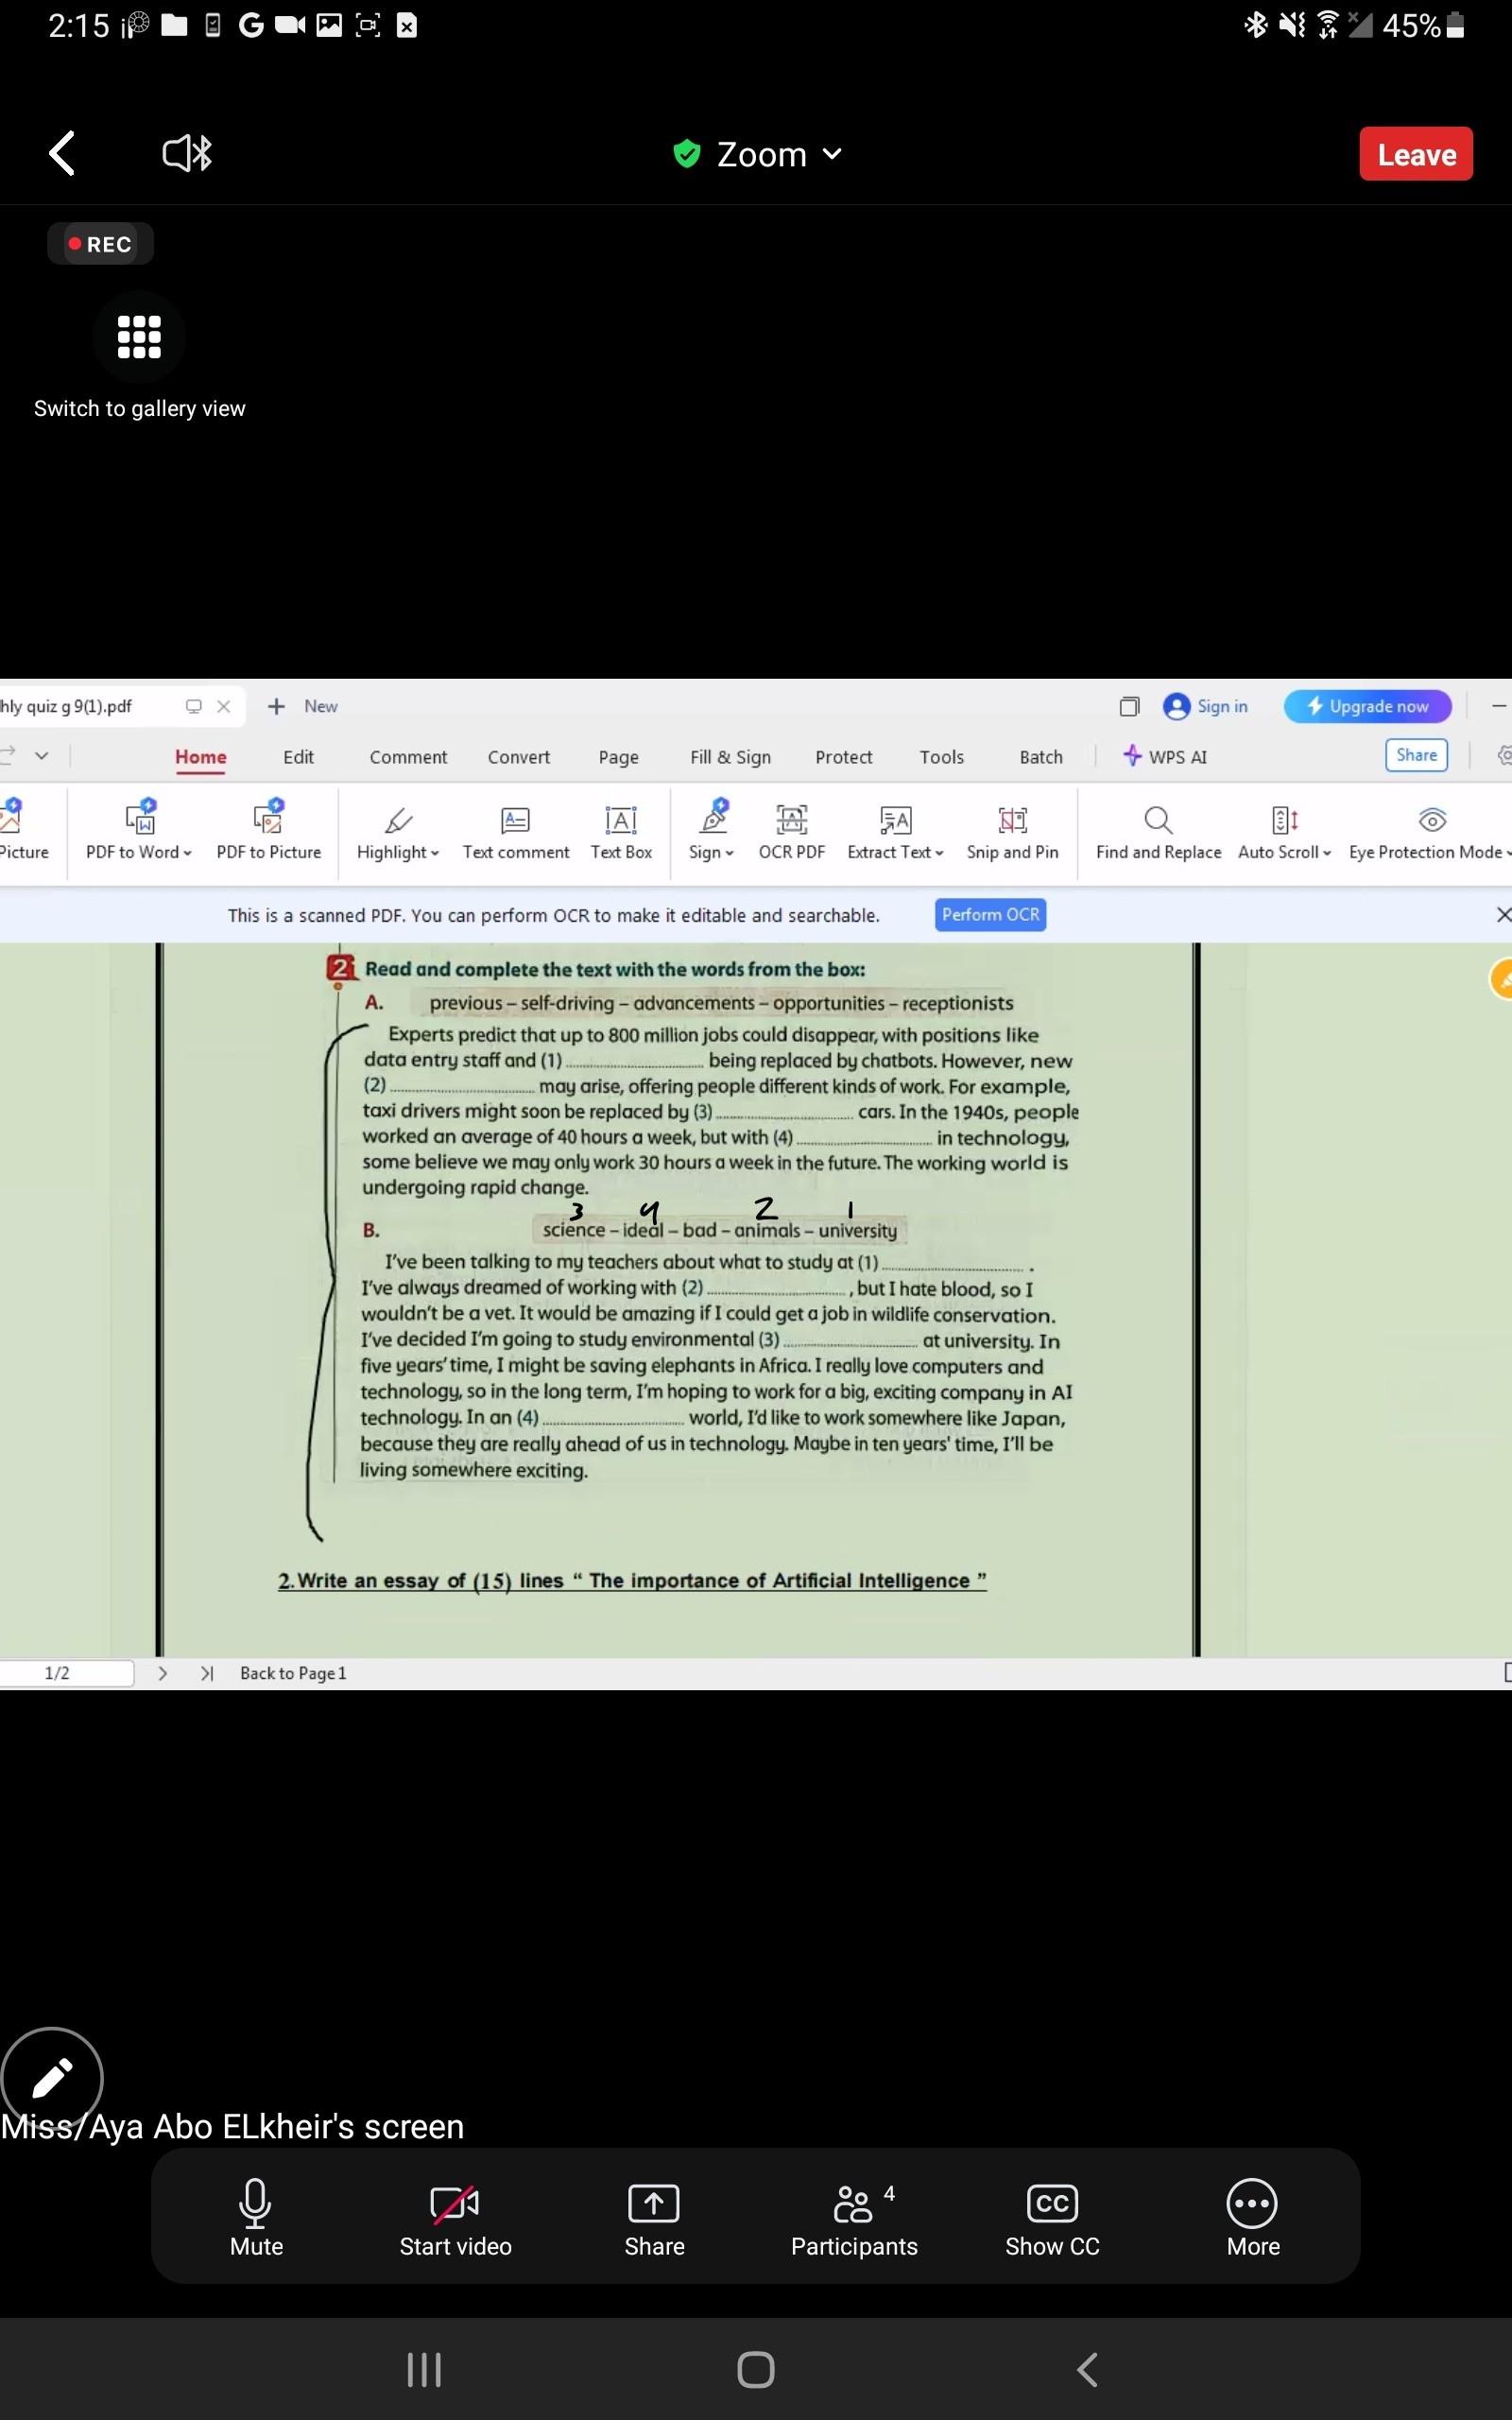Tap the Bluetooth speaker audio icon
Viewport: 1512px width, 2420px height.
click(187, 154)
